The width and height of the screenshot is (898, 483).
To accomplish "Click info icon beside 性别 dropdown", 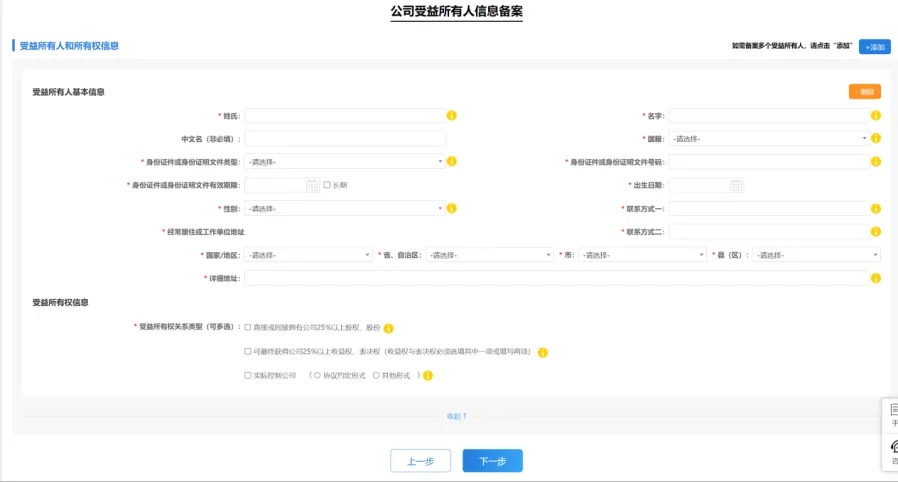I will click(452, 208).
